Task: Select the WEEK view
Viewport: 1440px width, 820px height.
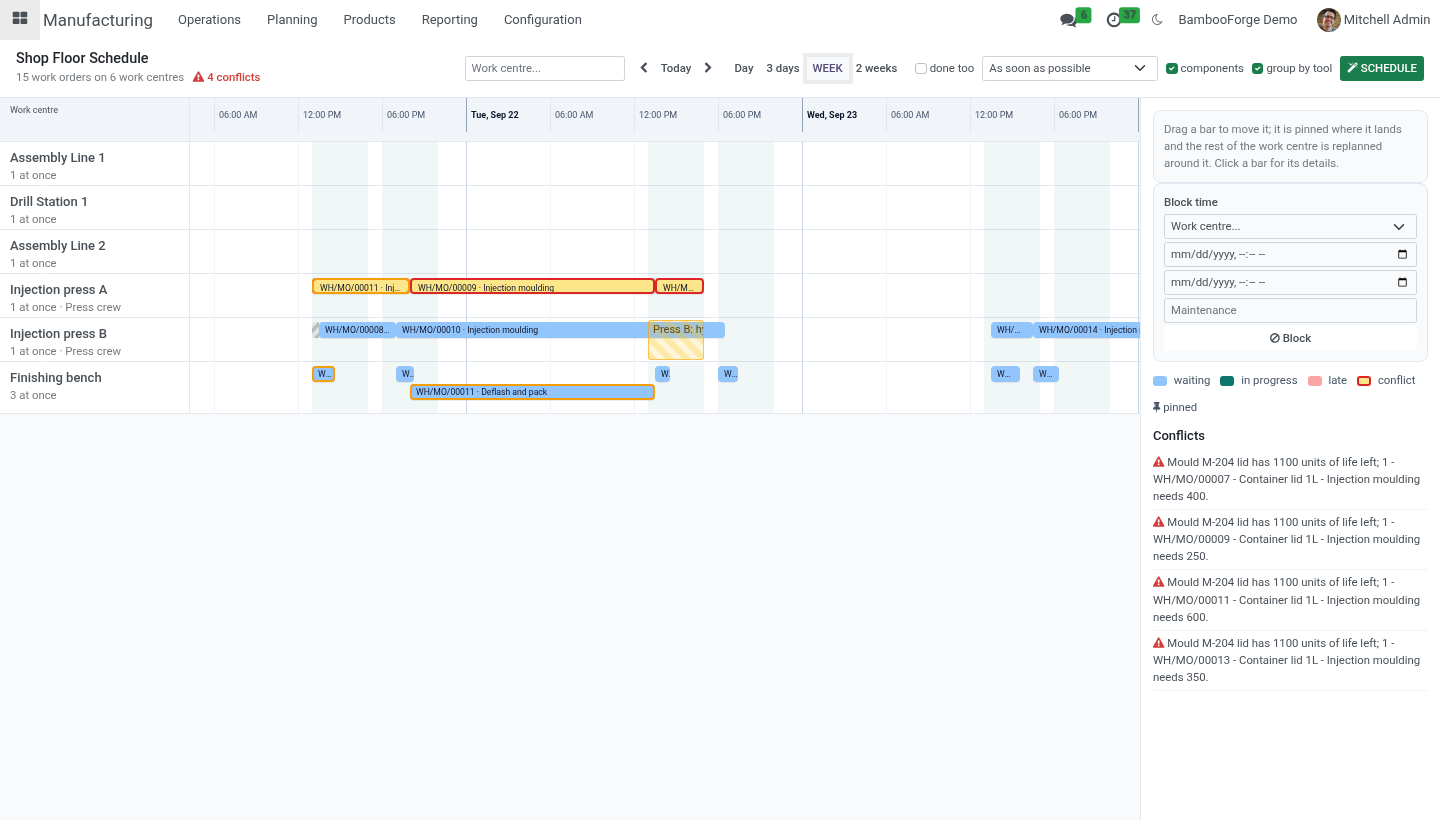Action: pyautogui.click(x=828, y=68)
